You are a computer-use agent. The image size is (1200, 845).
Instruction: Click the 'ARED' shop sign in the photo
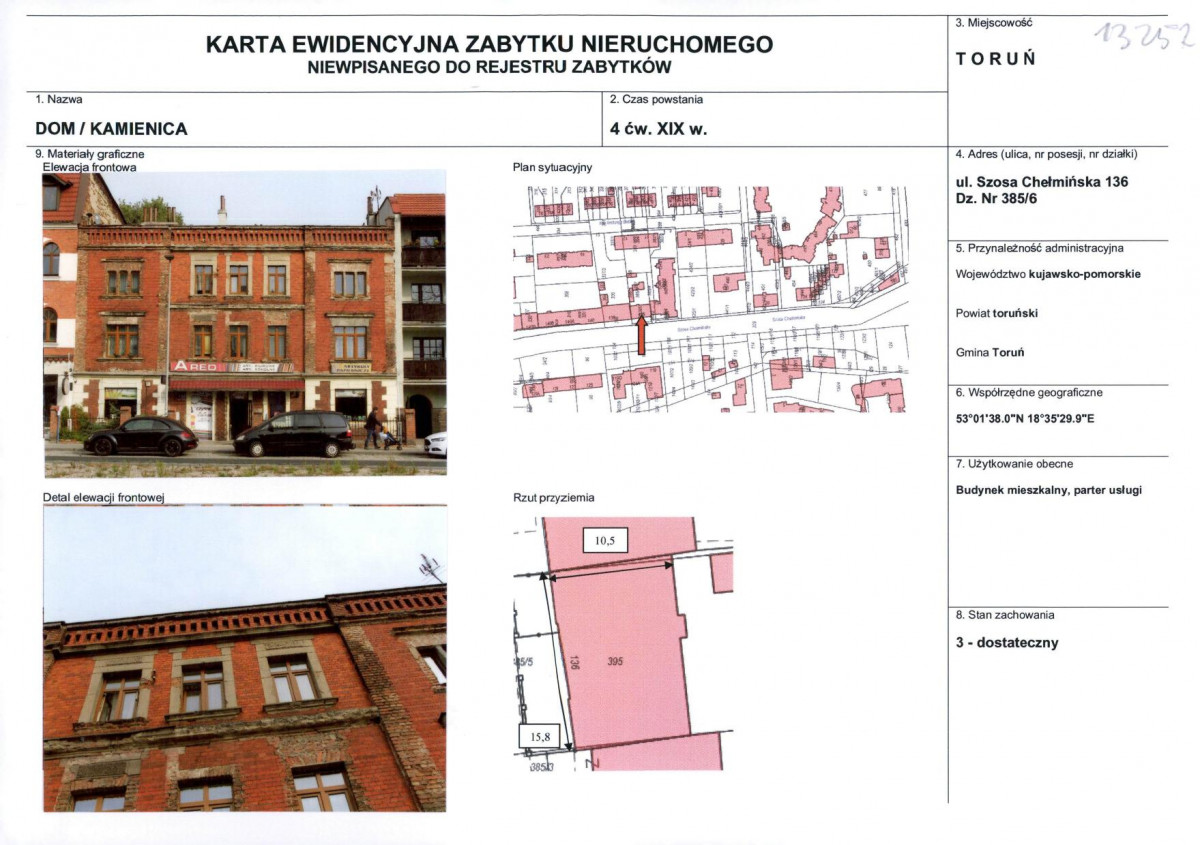coord(195,366)
